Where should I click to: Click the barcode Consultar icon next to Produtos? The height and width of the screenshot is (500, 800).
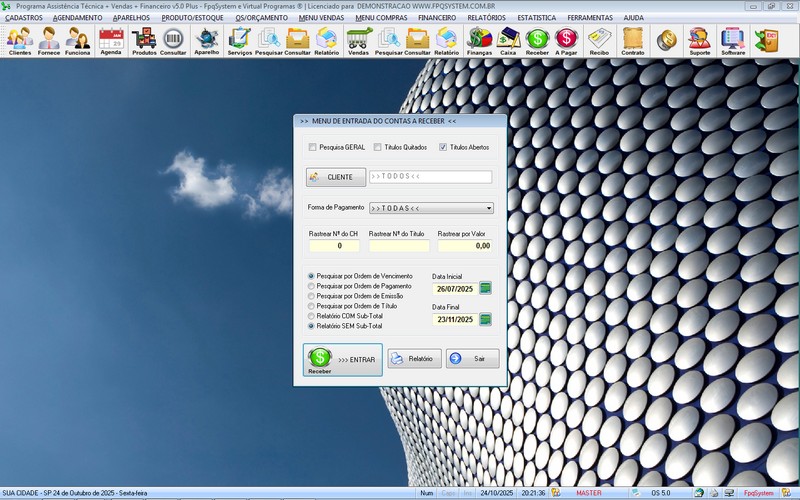[x=173, y=41]
